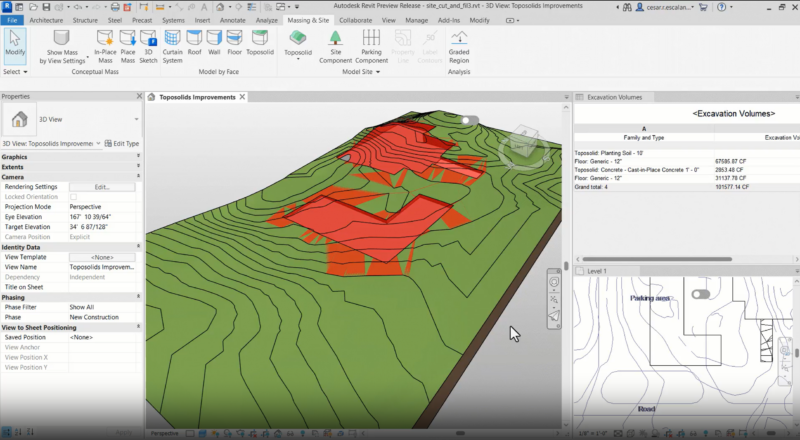Print using the printer icon
Screen dimensions: 800x440
(x=115, y=7)
